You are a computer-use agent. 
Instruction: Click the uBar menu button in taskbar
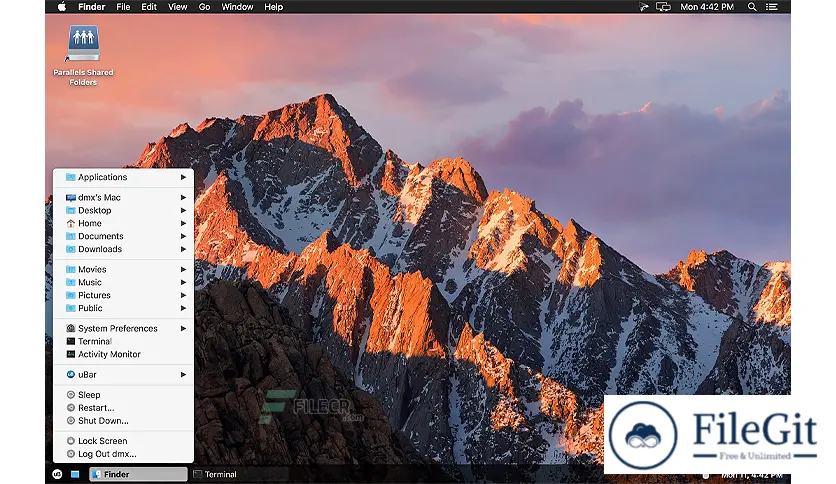tap(57, 474)
